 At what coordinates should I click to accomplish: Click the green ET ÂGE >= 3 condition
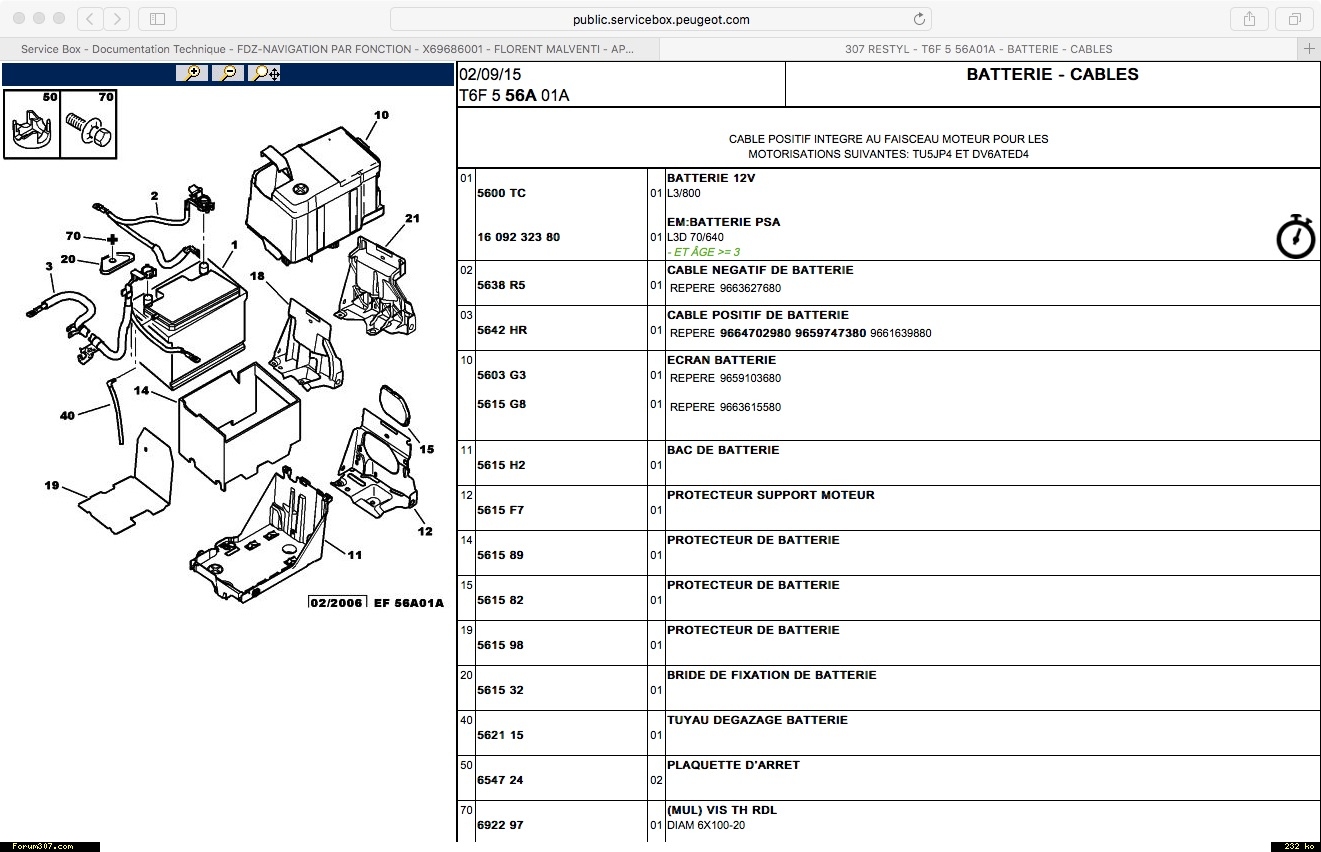click(706, 252)
